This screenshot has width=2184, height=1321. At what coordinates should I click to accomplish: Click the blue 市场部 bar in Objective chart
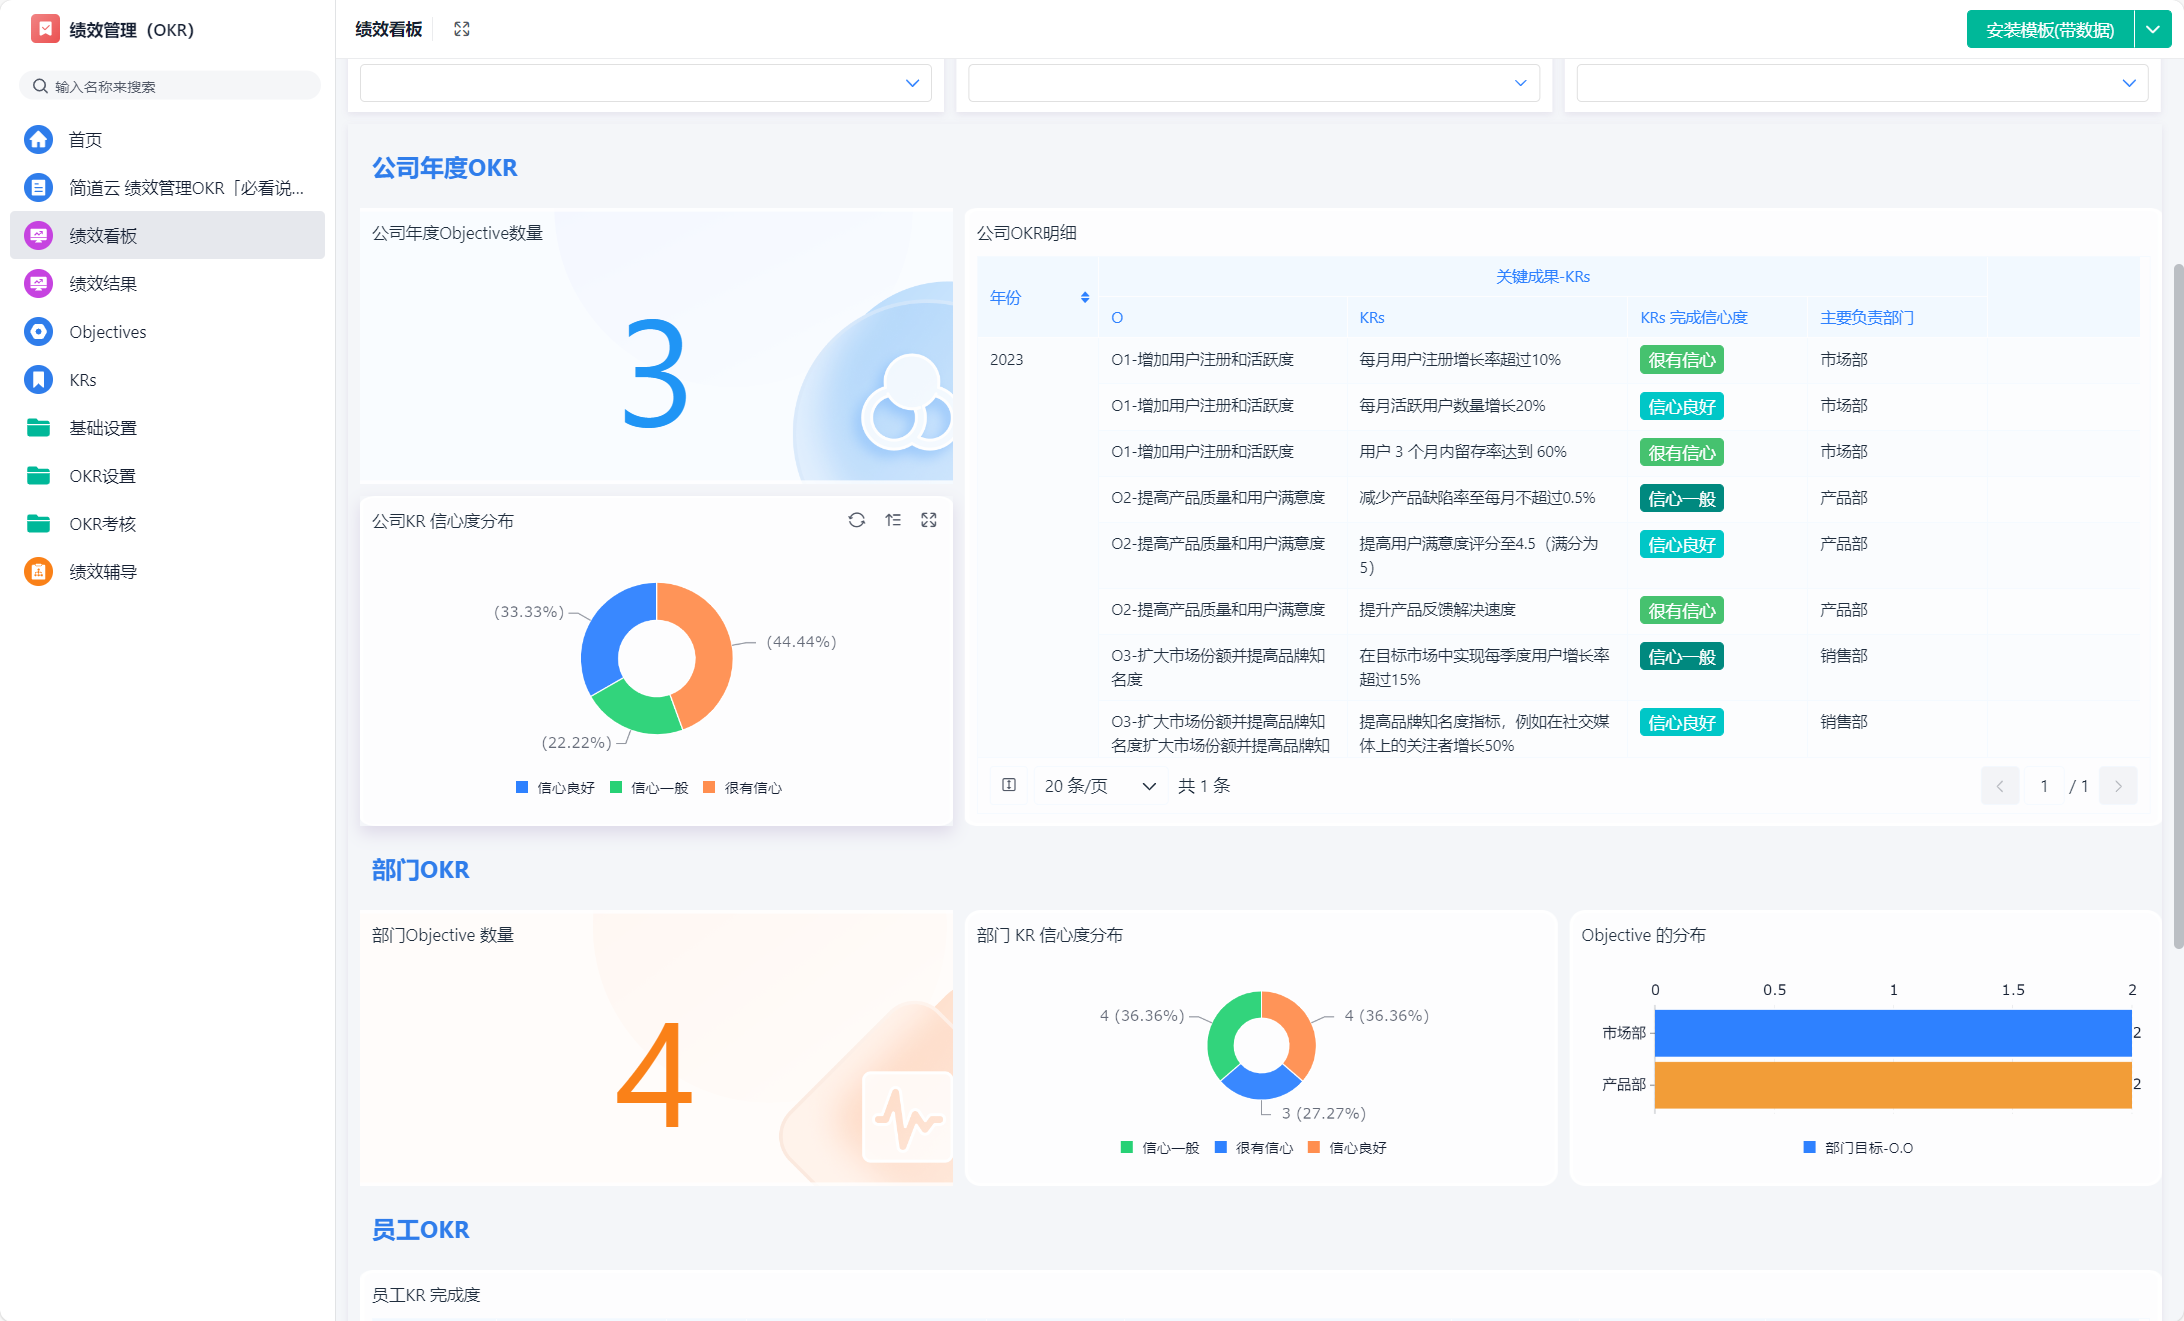[x=1892, y=1033]
